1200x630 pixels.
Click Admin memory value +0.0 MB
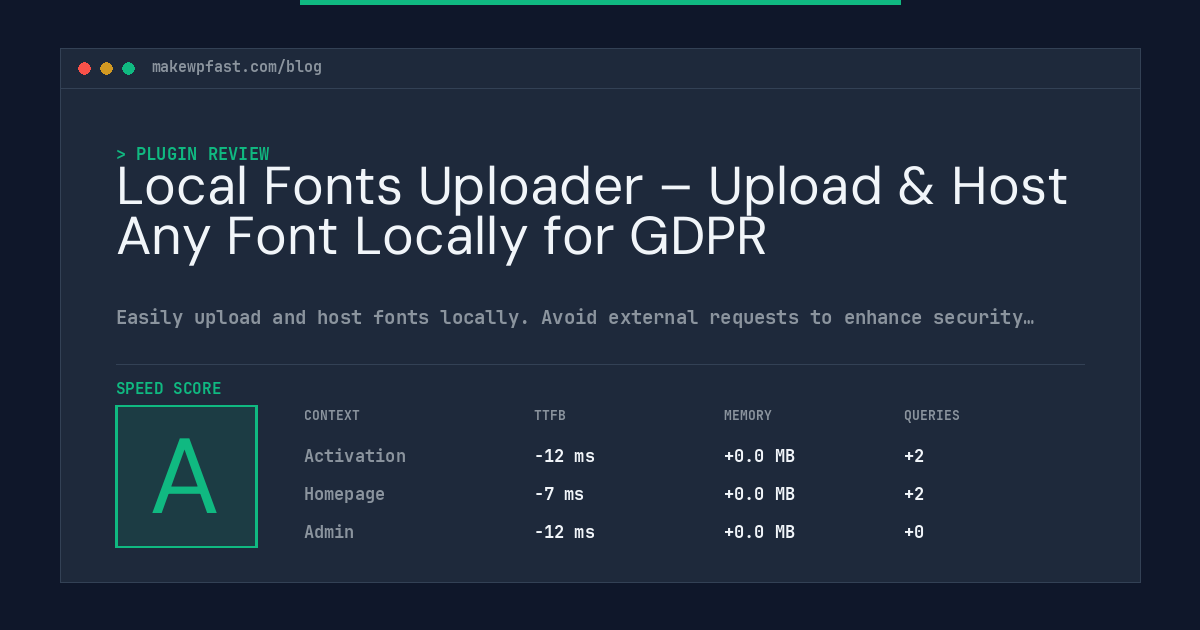click(759, 532)
